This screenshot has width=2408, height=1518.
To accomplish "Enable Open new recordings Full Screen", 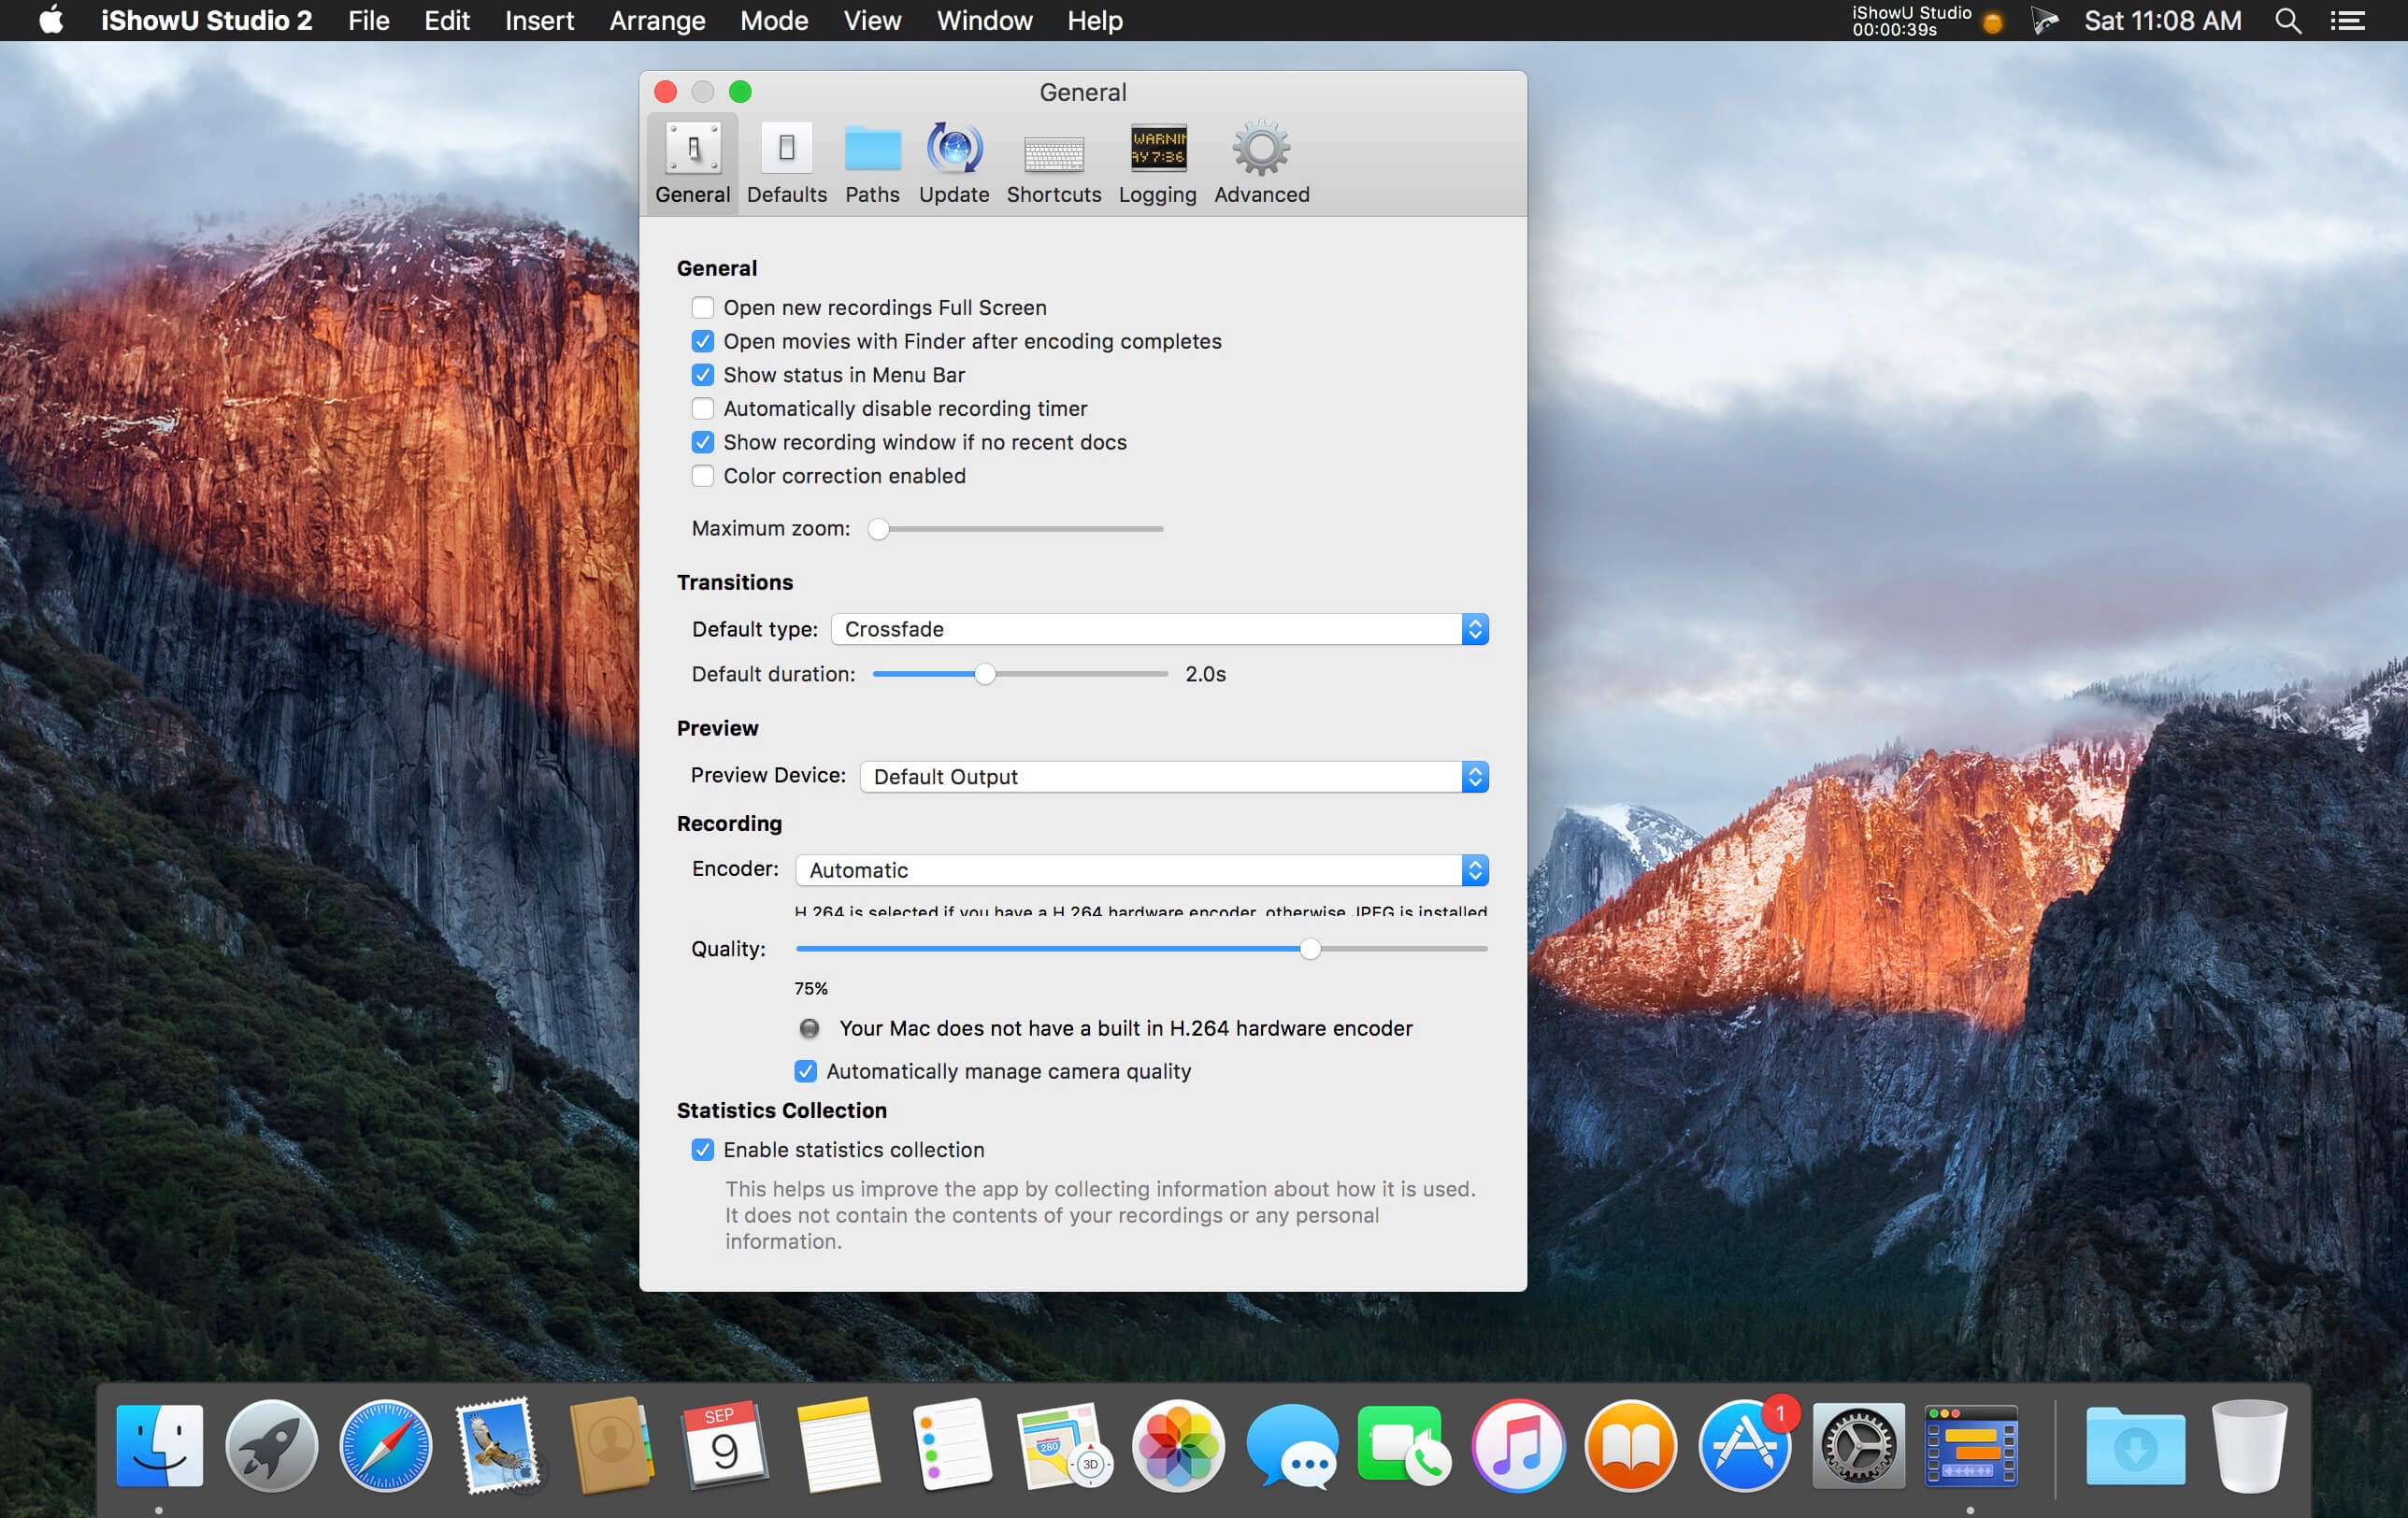I will tap(703, 308).
